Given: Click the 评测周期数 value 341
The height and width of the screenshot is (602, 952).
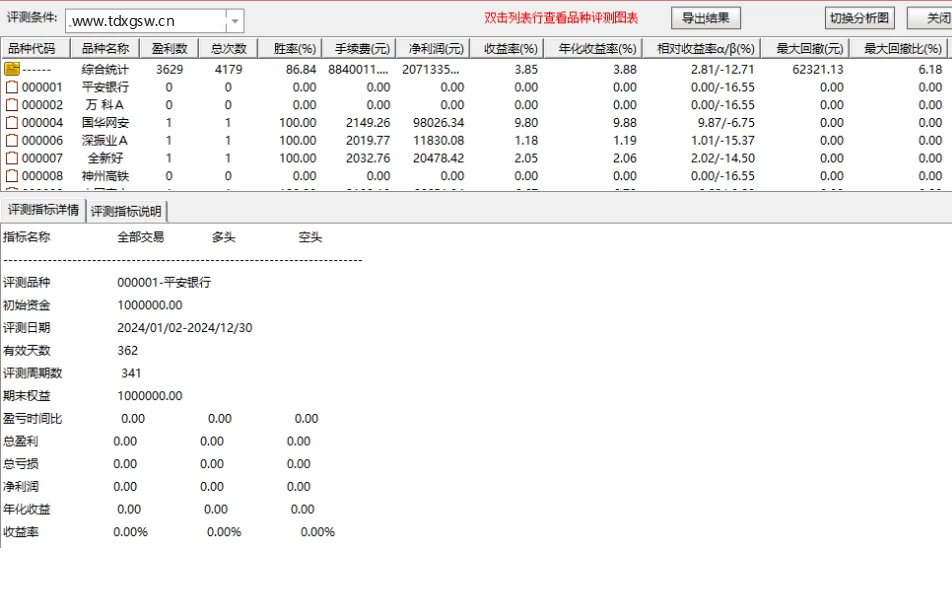Looking at the screenshot, I should click(131, 373).
